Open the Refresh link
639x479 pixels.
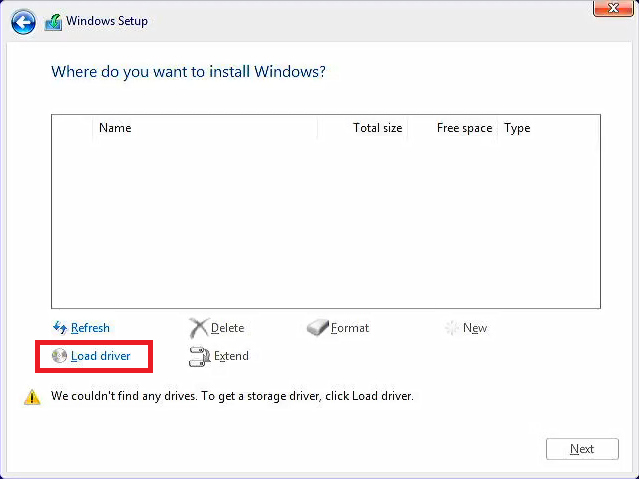[x=90, y=328]
